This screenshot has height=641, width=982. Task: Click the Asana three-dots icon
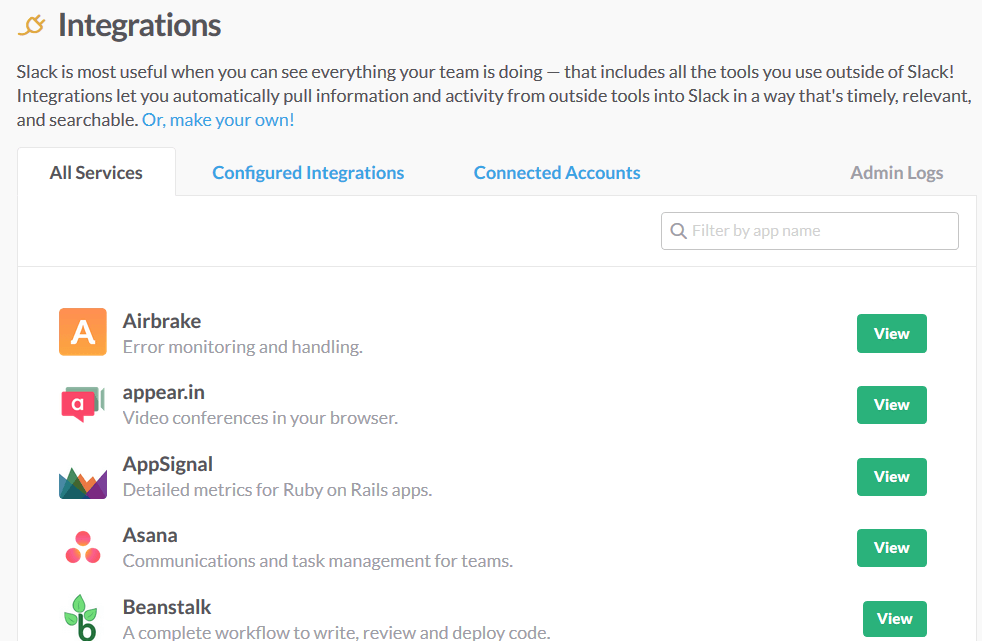(83, 547)
